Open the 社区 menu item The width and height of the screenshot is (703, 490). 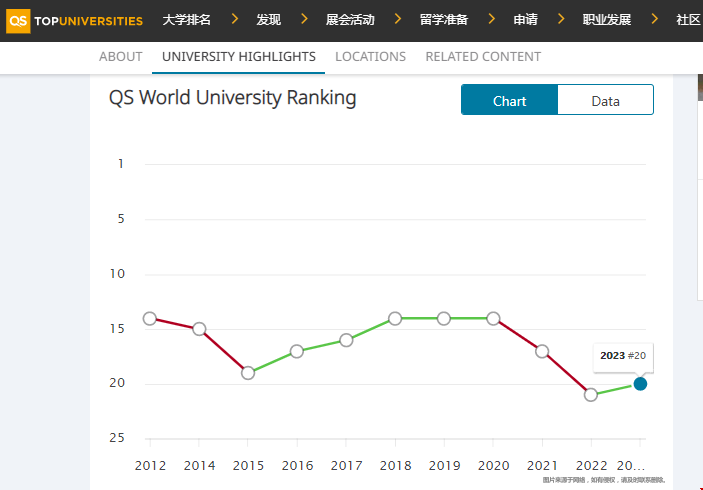coord(689,20)
